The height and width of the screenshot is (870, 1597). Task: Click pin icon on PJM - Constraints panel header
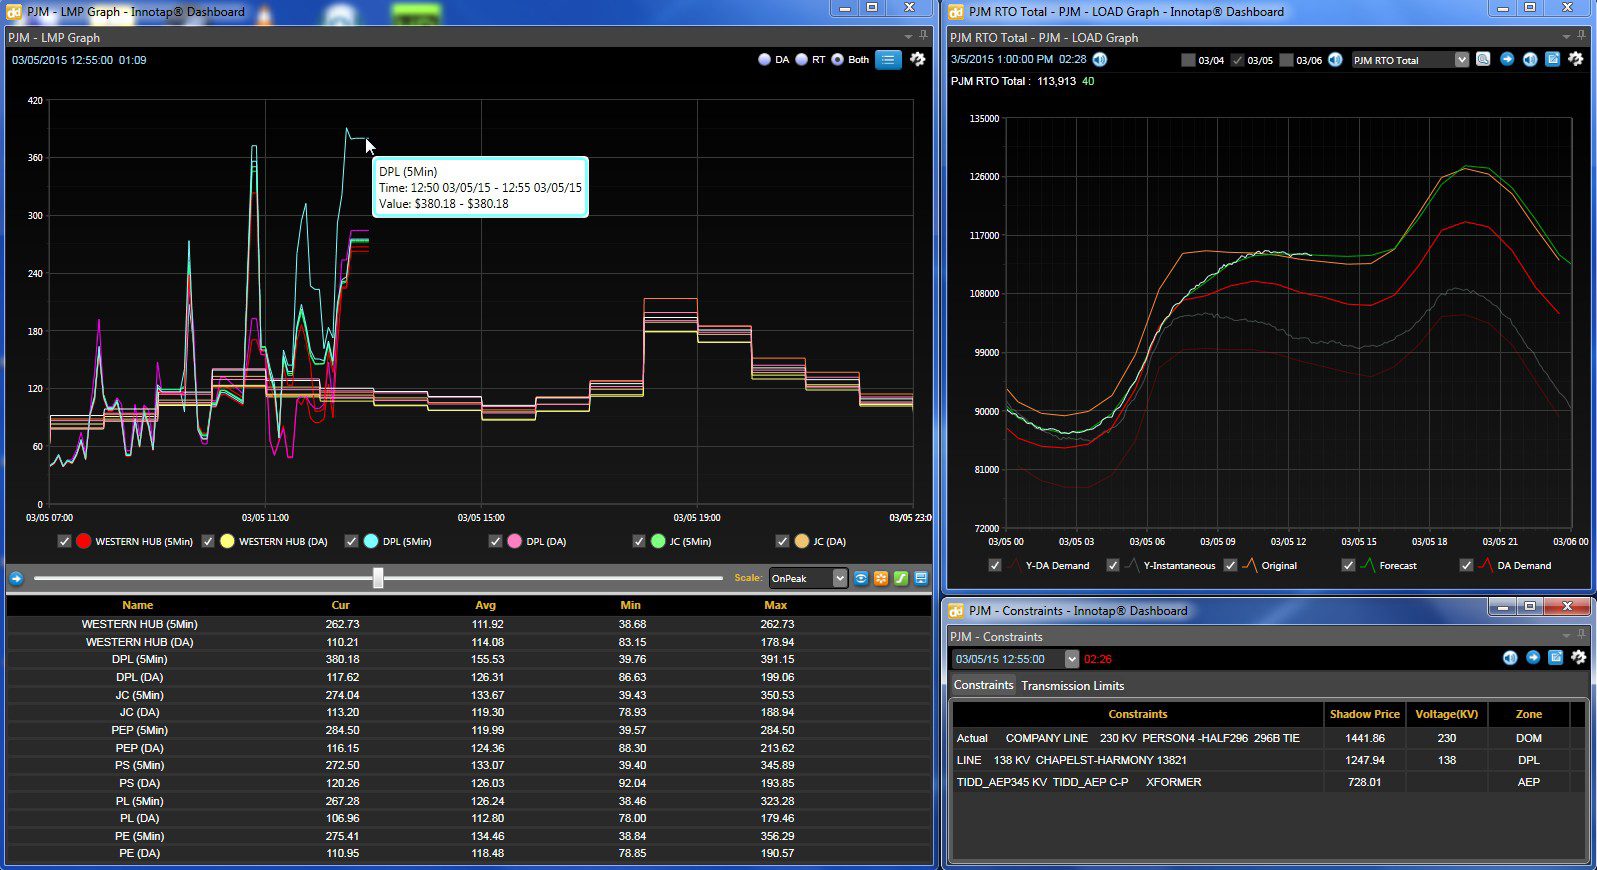coord(1583,635)
